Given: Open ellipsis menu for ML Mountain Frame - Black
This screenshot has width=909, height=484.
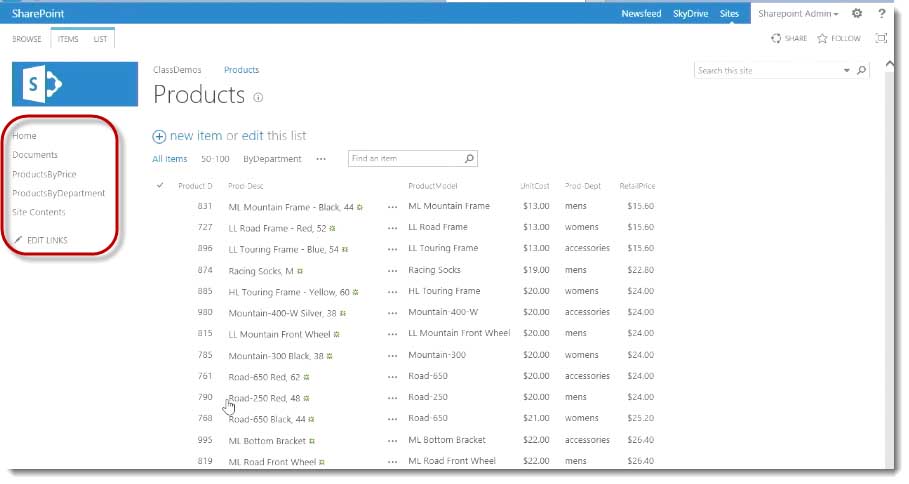Looking at the screenshot, I should click(392, 207).
